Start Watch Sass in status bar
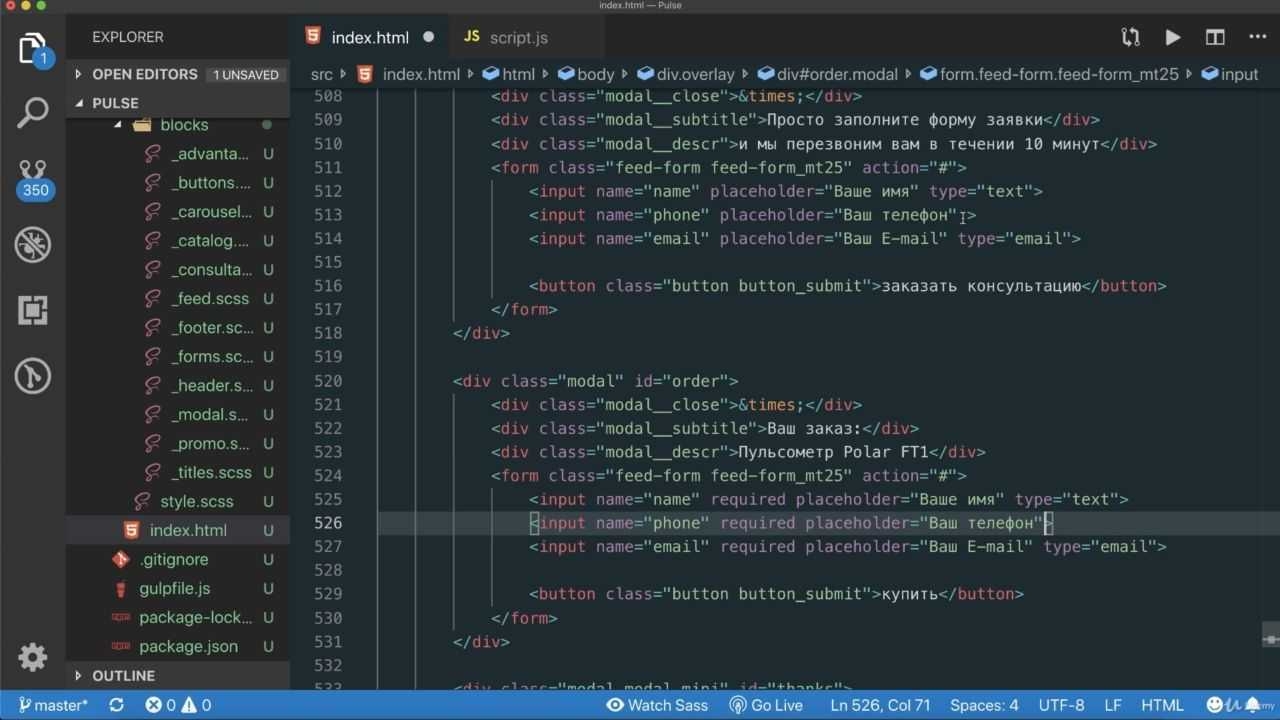Image resolution: width=1280 pixels, height=720 pixels. point(657,705)
